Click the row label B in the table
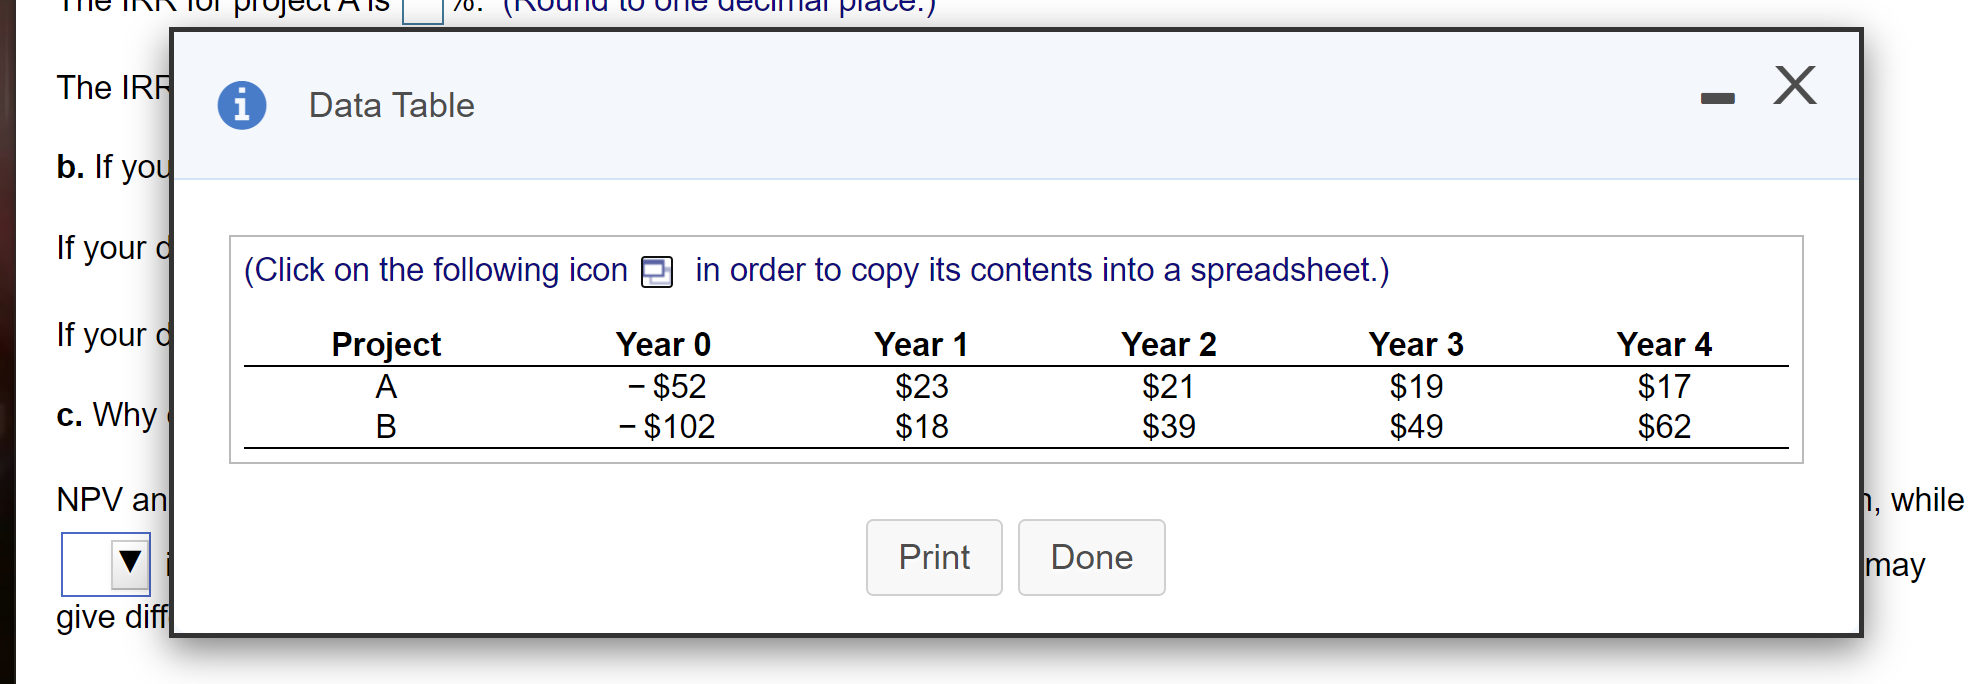Image resolution: width=1979 pixels, height=684 pixels. coord(386,425)
